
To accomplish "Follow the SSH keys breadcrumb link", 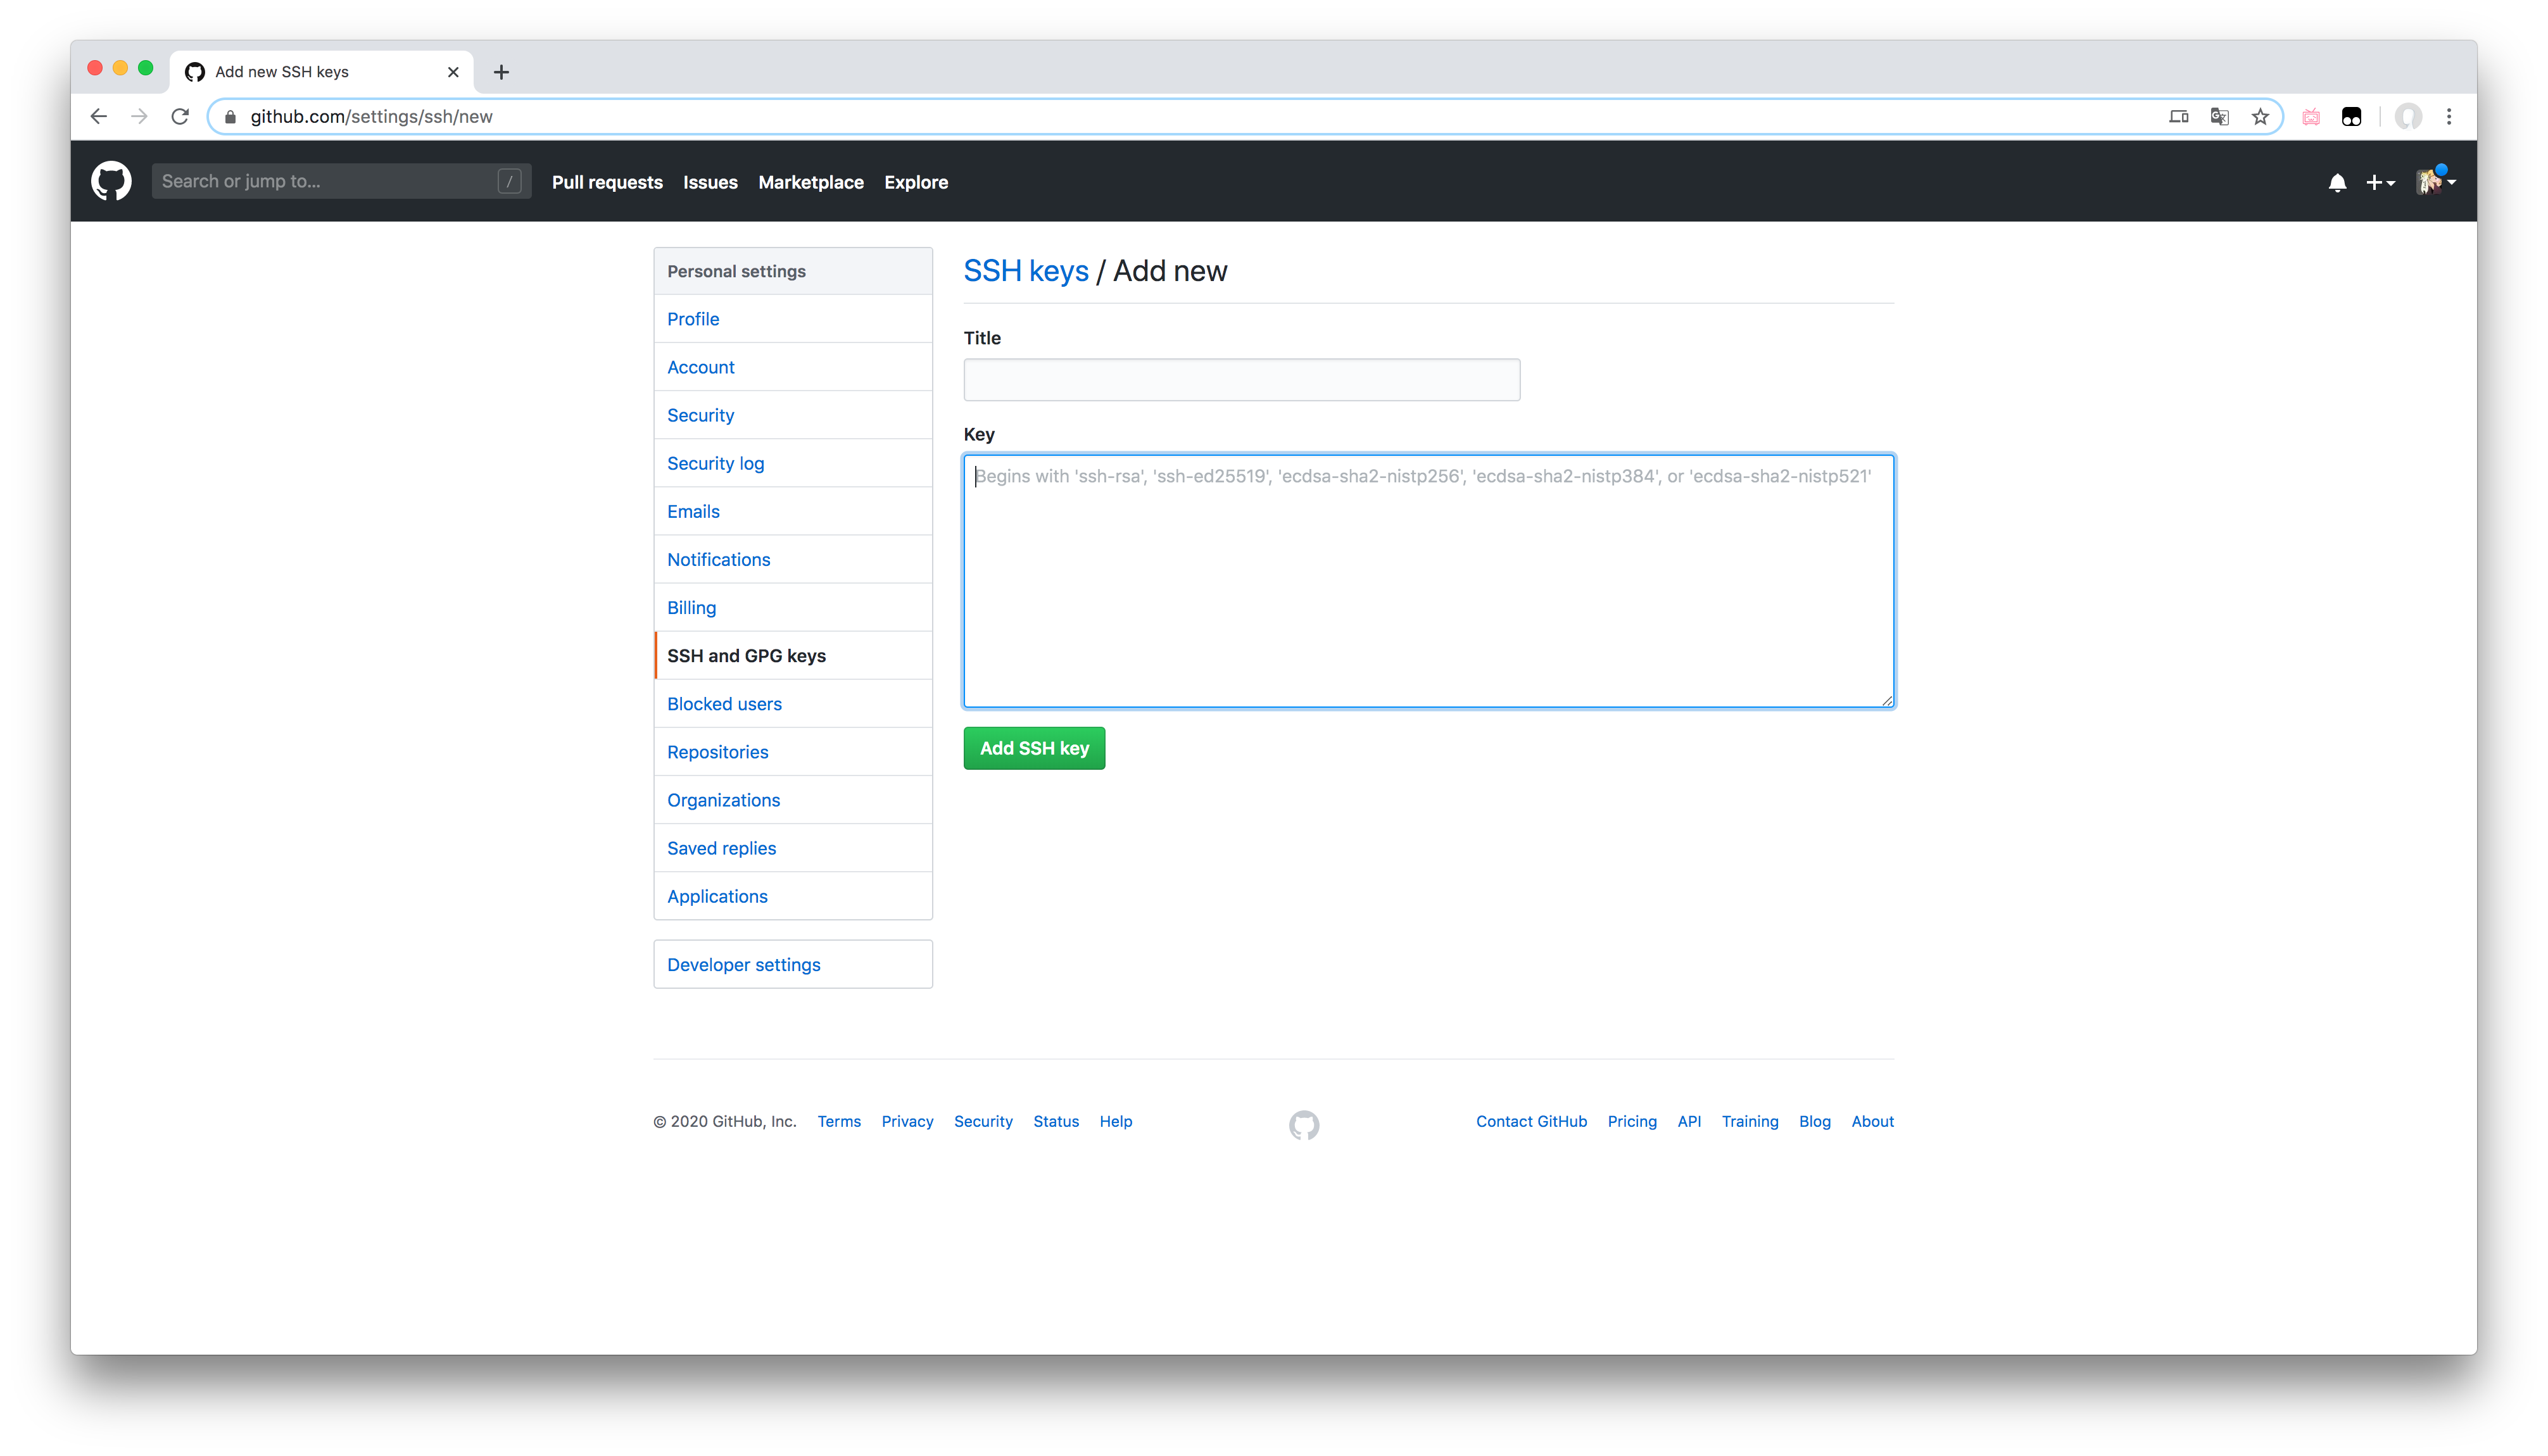I will 1025,271.
